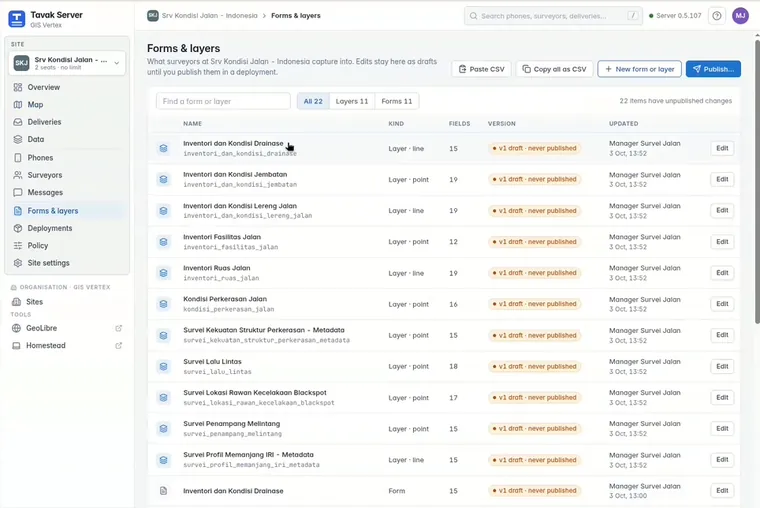Click the Deliveries inbox icon
The height and width of the screenshot is (508, 760).
click(x=18, y=122)
